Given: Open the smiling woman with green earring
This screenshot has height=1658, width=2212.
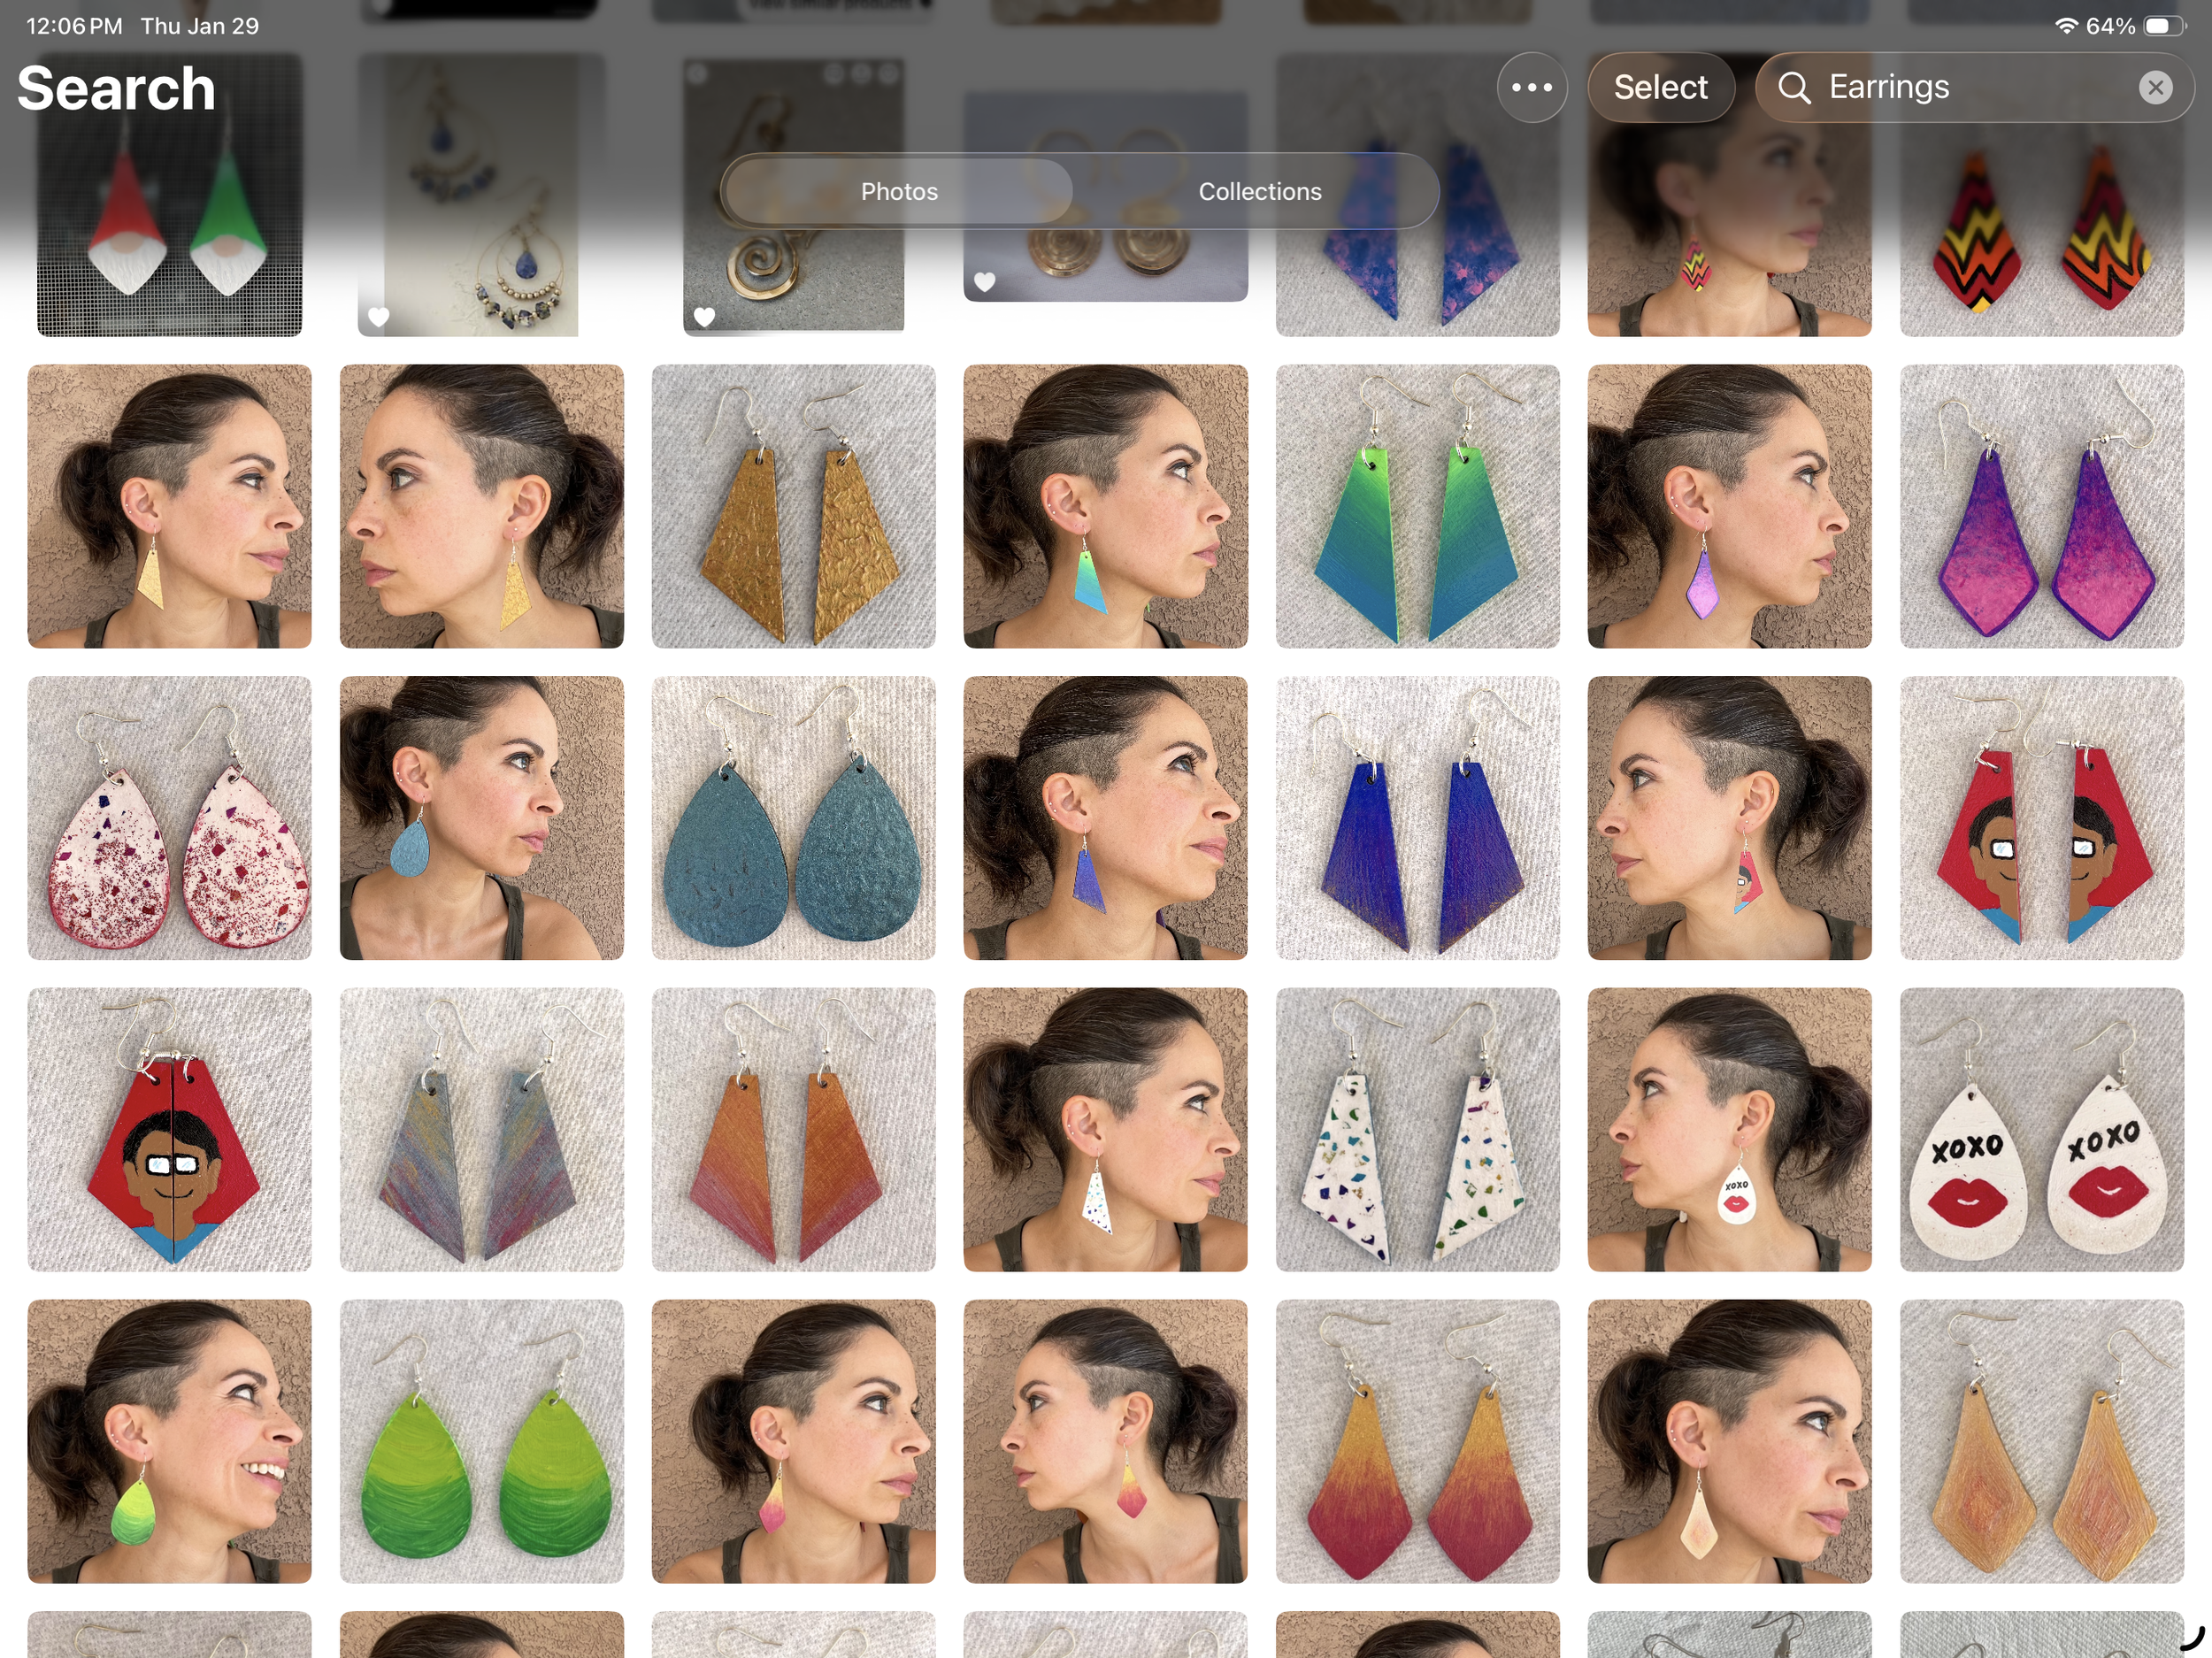Looking at the screenshot, I should (169, 1441).
